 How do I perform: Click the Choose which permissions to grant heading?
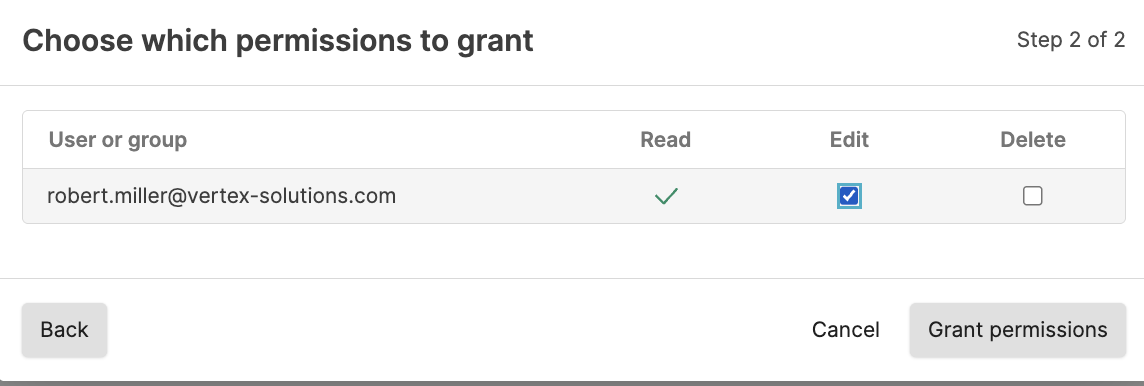tap(278, 41)
